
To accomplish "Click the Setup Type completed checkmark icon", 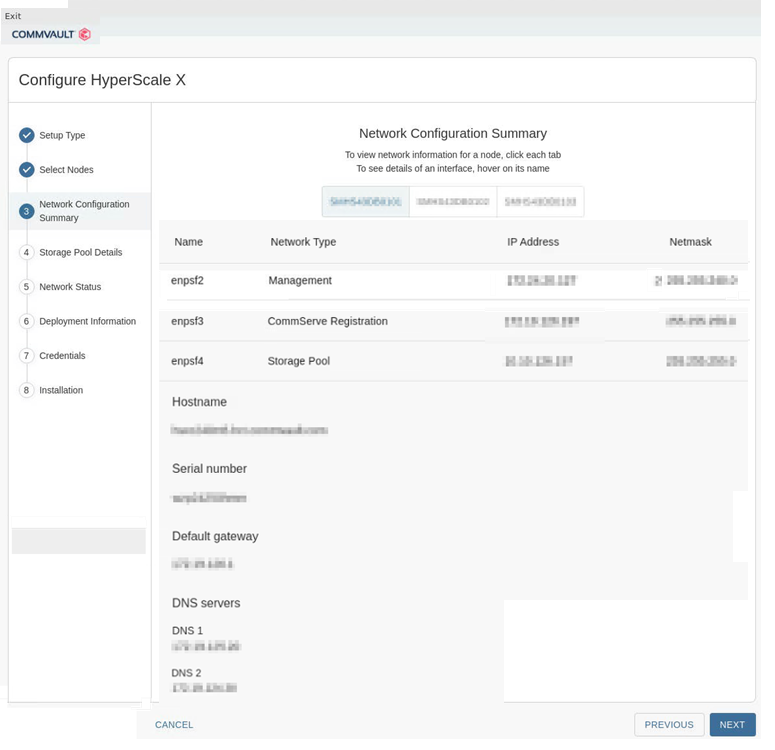I will coord(27,136).
